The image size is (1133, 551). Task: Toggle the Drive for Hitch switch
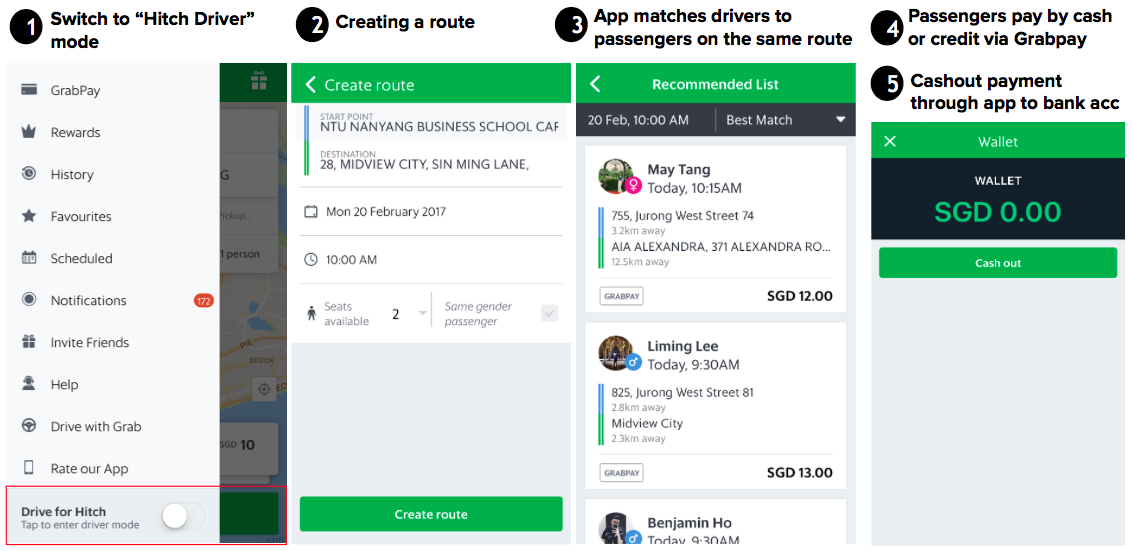183,516
